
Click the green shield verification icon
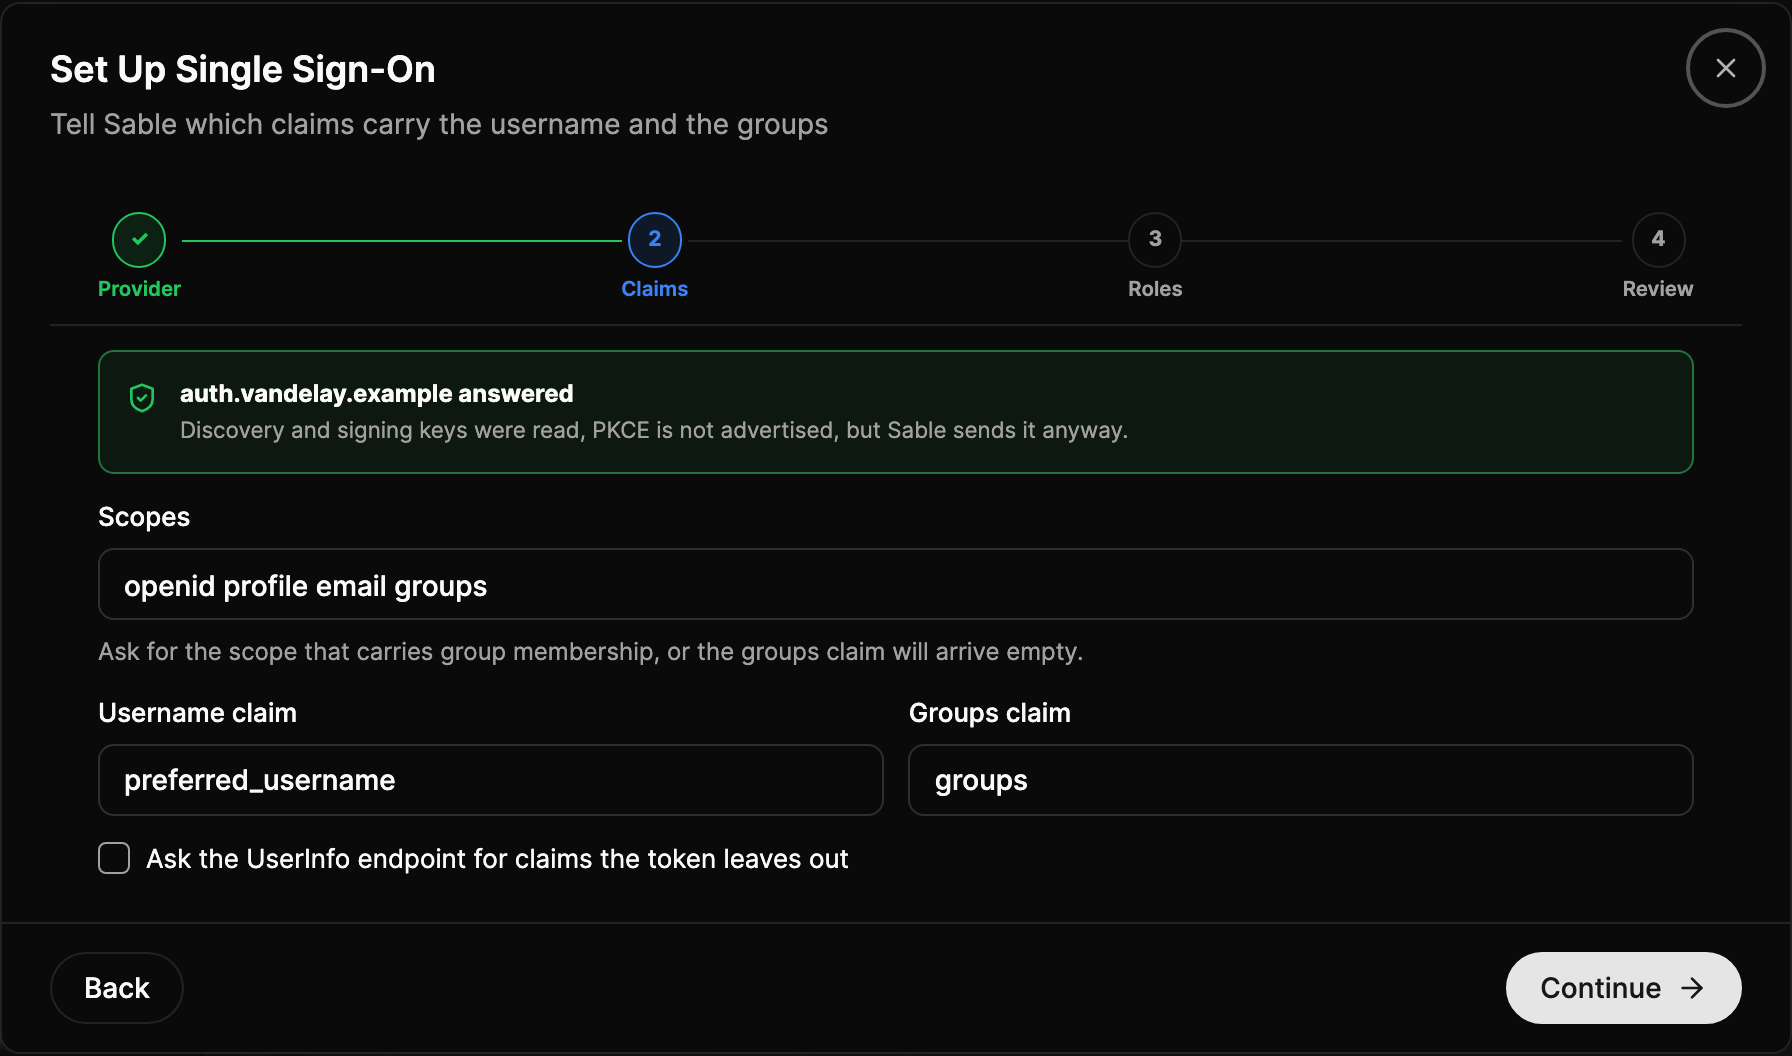[x=142, y=398]
